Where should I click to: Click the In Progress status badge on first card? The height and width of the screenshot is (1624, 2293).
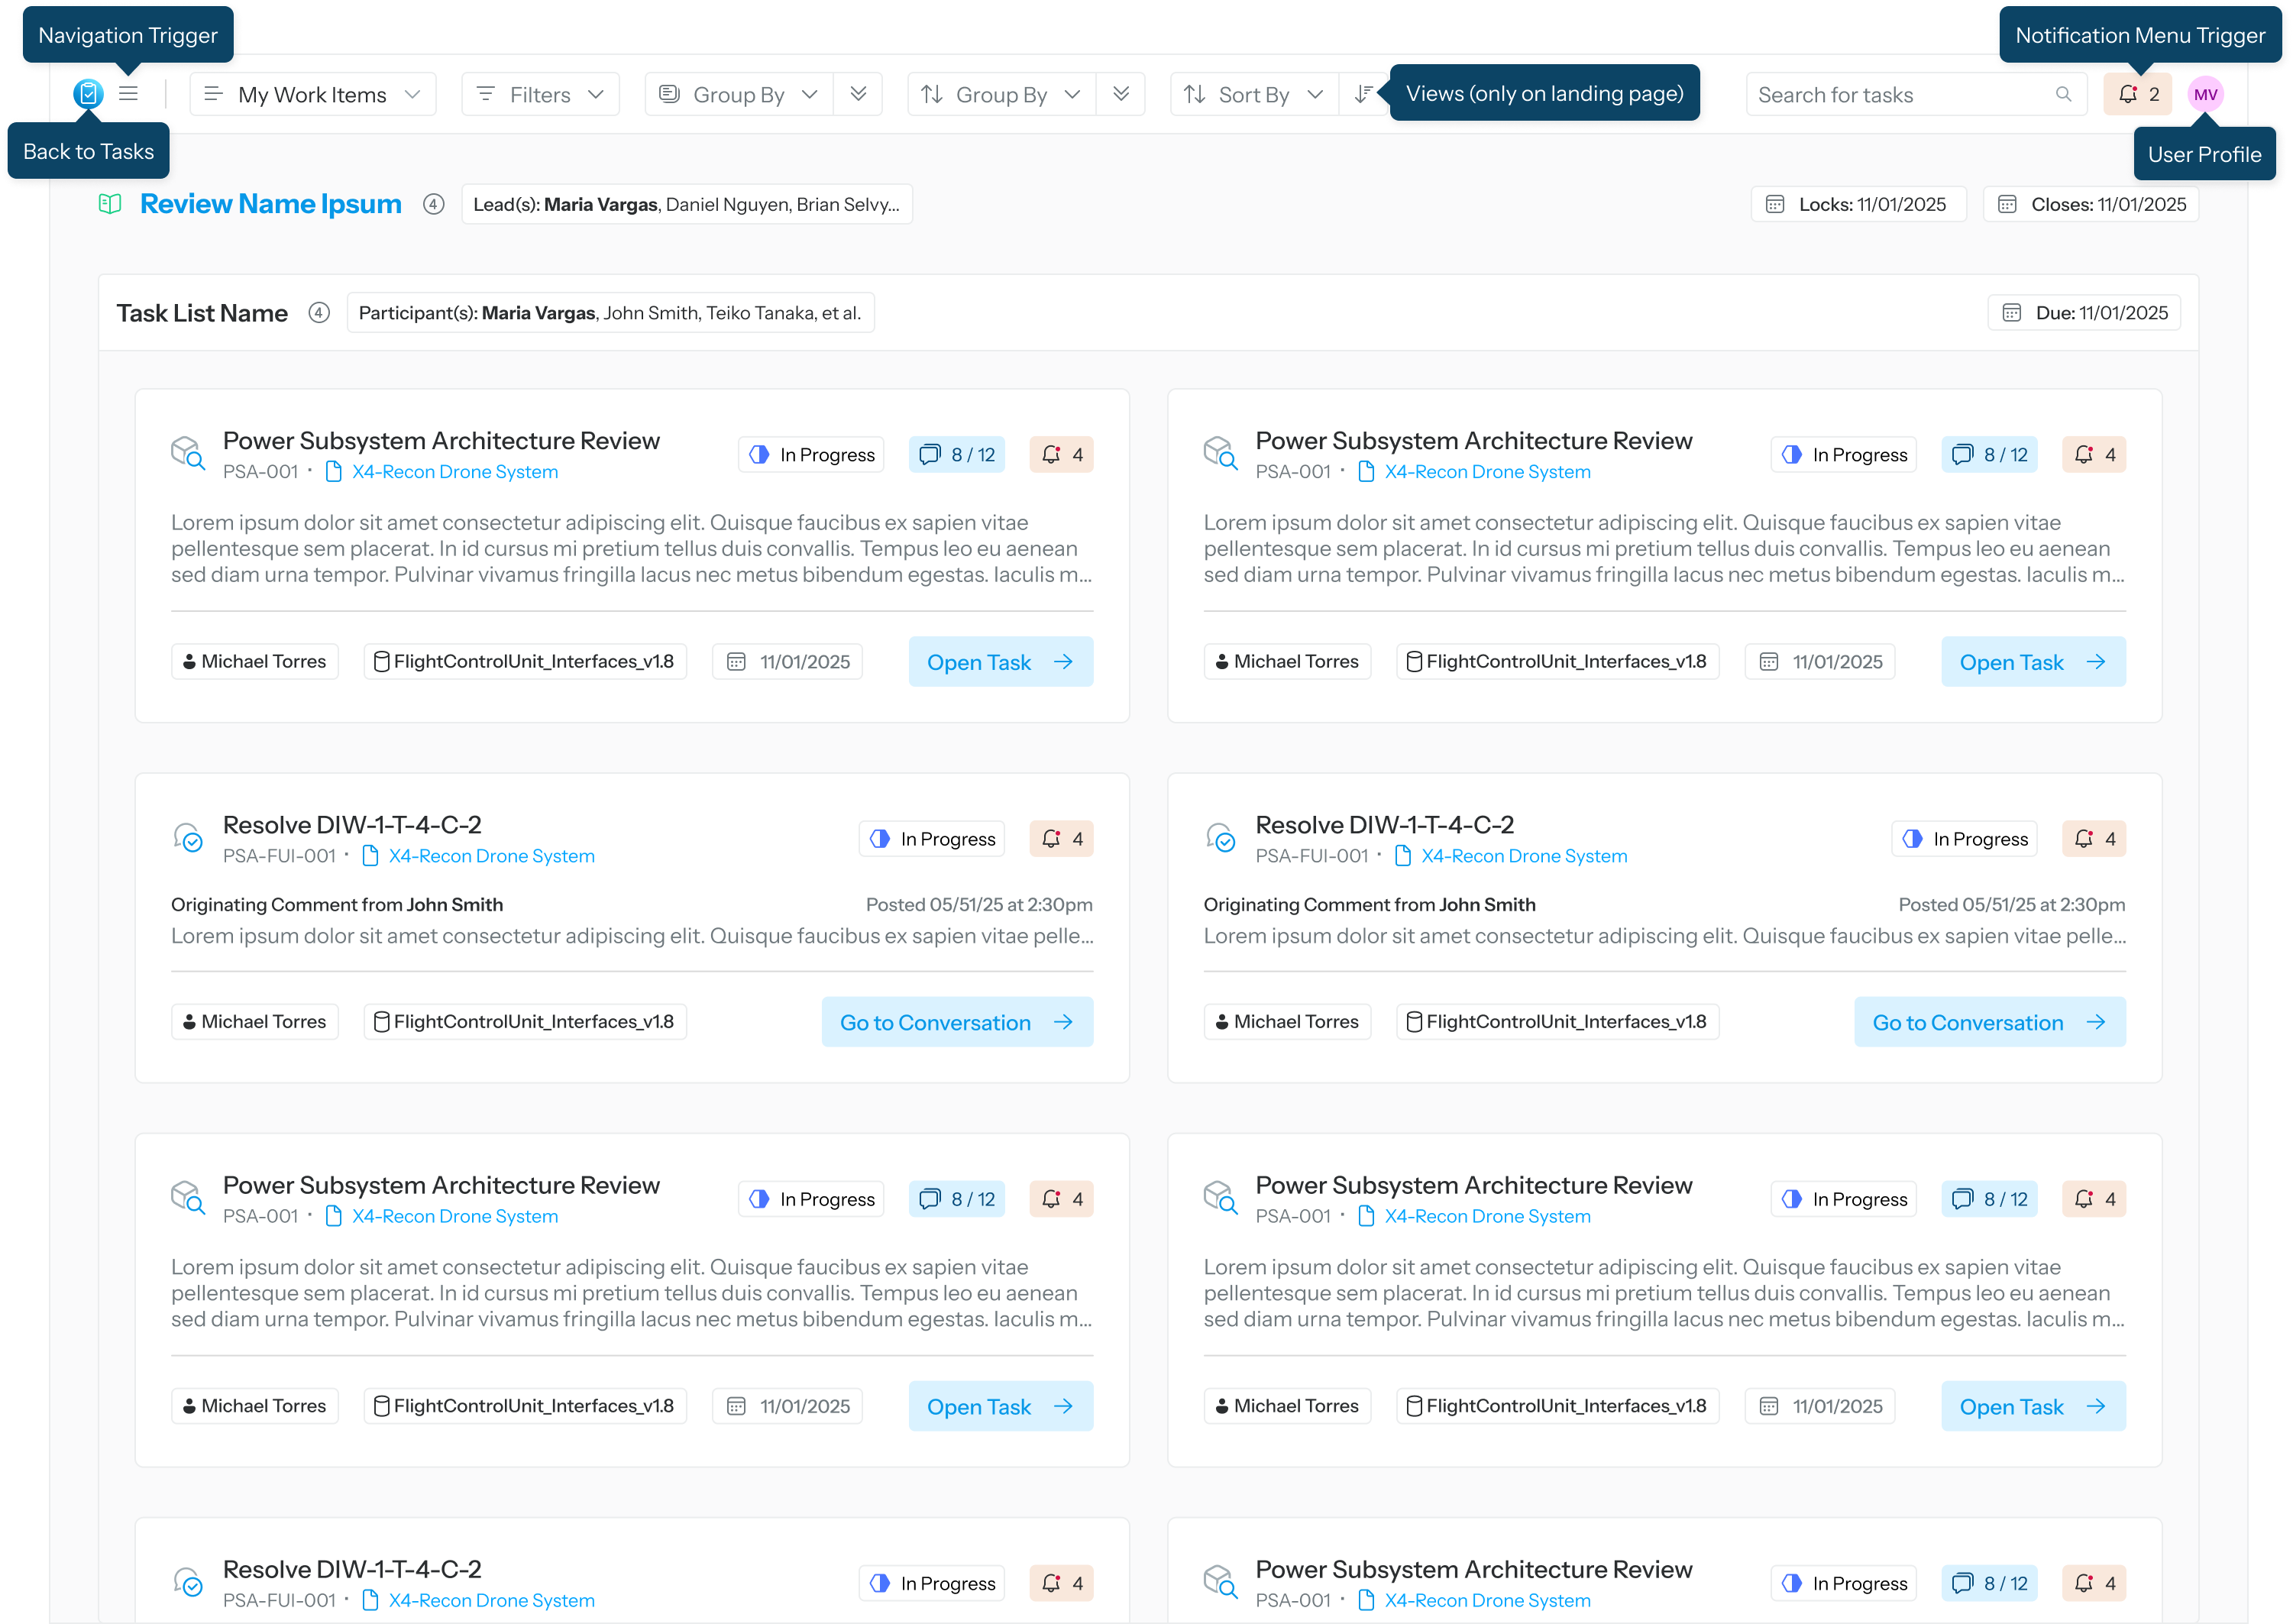(x=811, y=453)
